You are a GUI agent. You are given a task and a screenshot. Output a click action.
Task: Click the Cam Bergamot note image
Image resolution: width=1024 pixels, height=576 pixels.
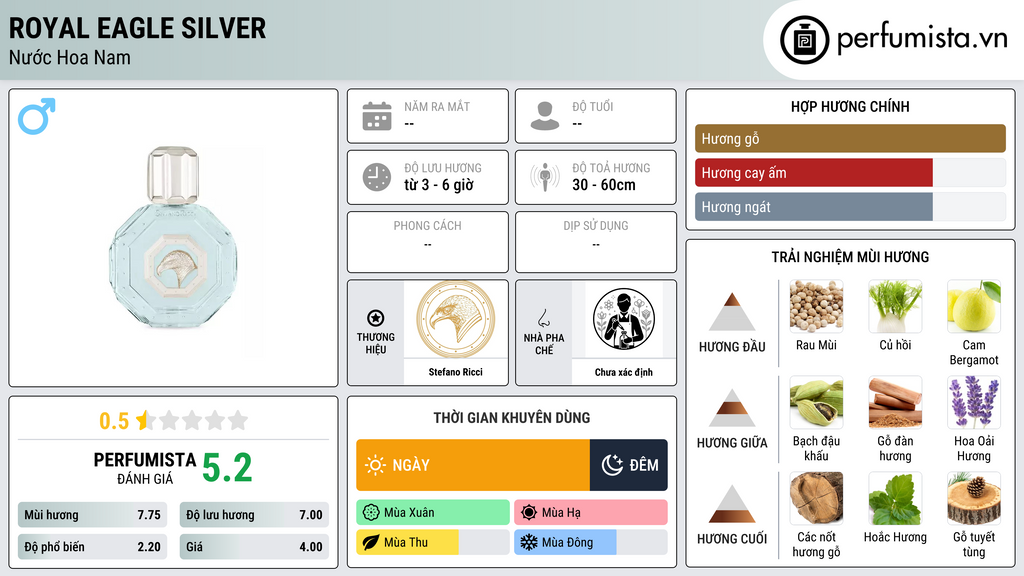click(974, 306)
